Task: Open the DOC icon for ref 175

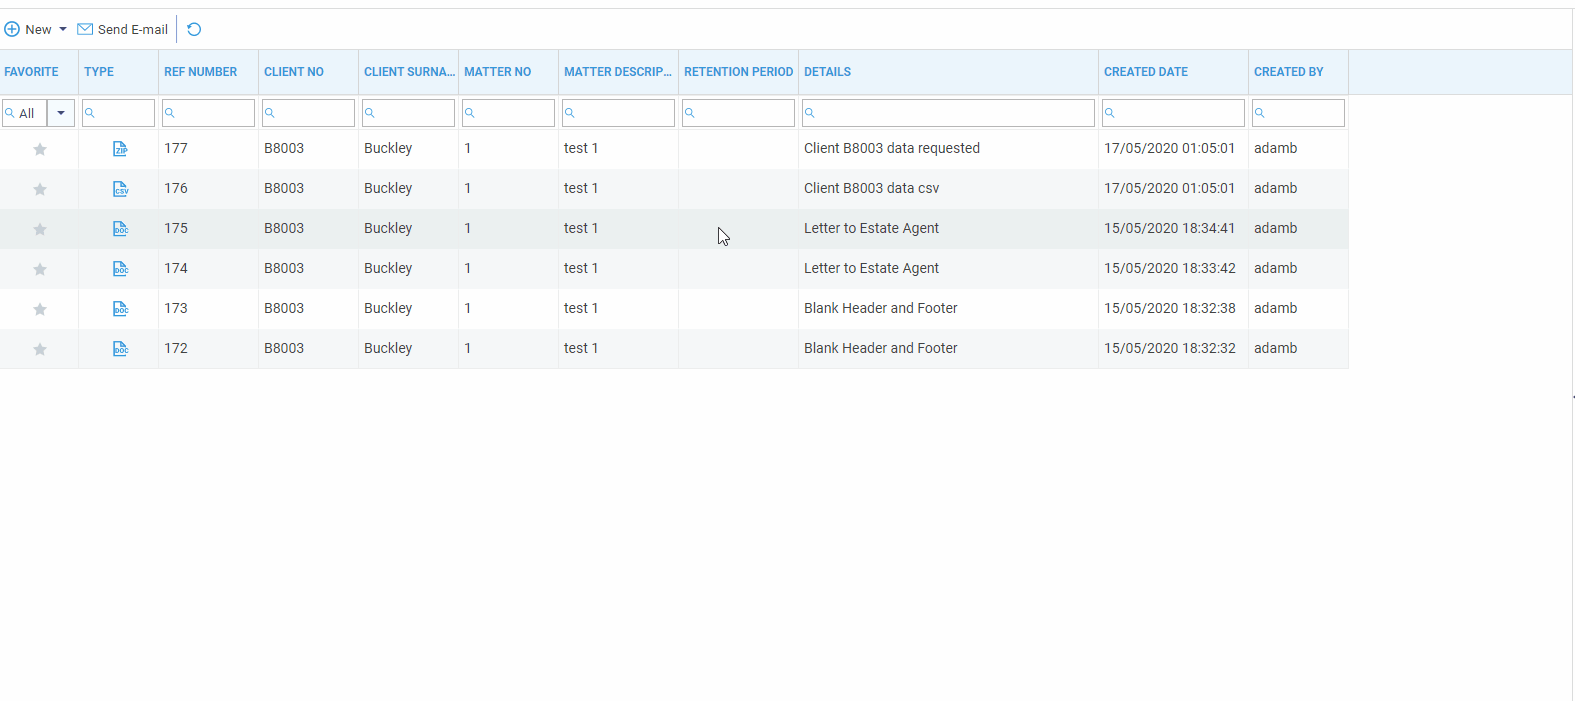Action: 120,229
